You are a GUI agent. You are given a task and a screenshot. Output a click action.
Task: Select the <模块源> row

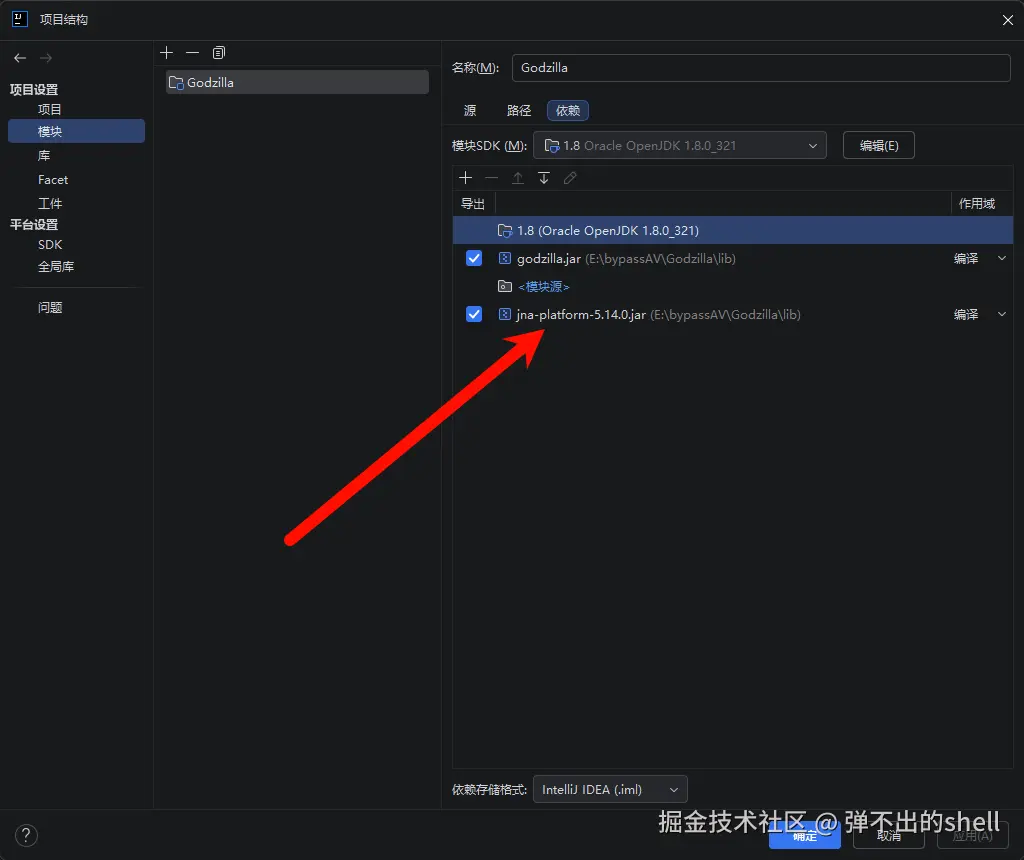point(733,287)
